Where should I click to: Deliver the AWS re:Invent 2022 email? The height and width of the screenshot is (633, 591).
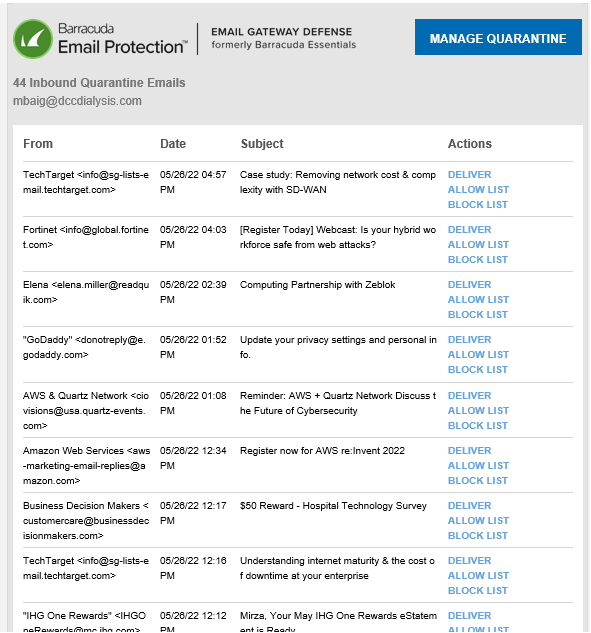[469, 451]
